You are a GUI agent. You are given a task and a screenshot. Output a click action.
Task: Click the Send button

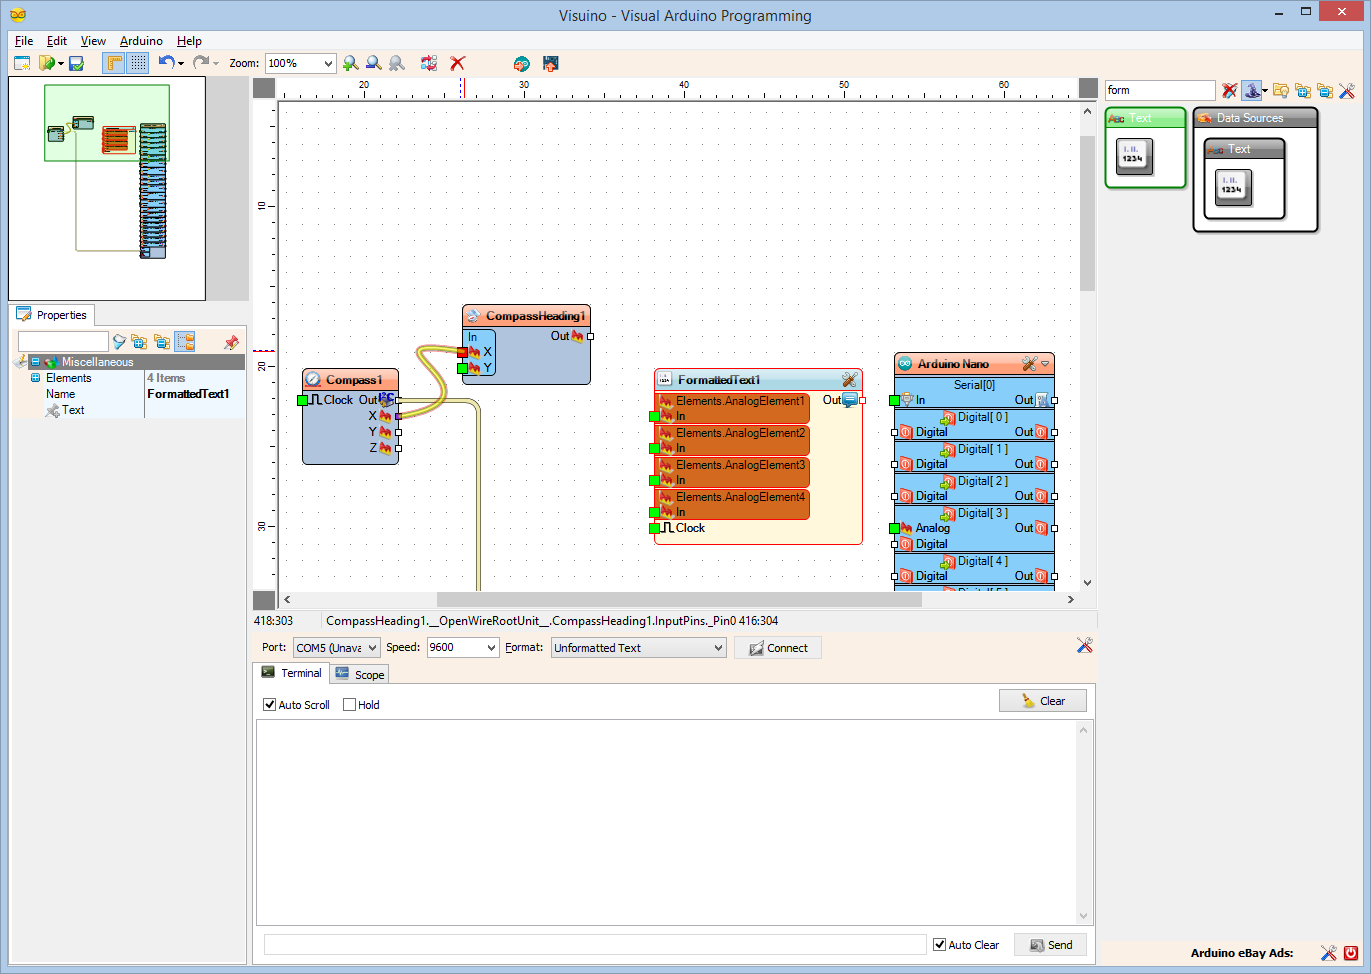(1050, 945)
